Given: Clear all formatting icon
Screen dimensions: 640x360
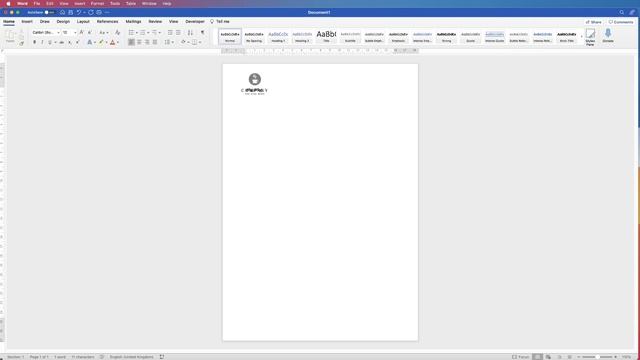Looking at the screenshot, I should pos(118,33).
